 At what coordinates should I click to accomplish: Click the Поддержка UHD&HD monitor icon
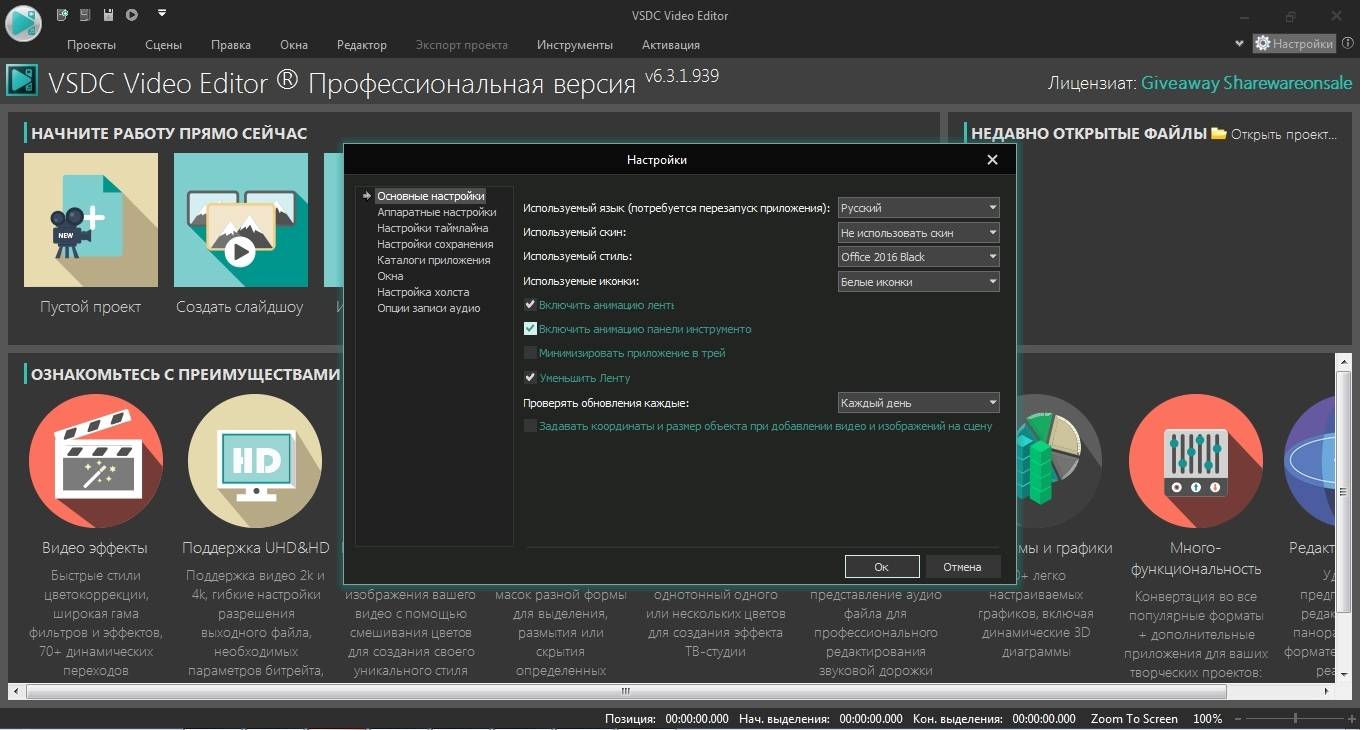[255, 461]
